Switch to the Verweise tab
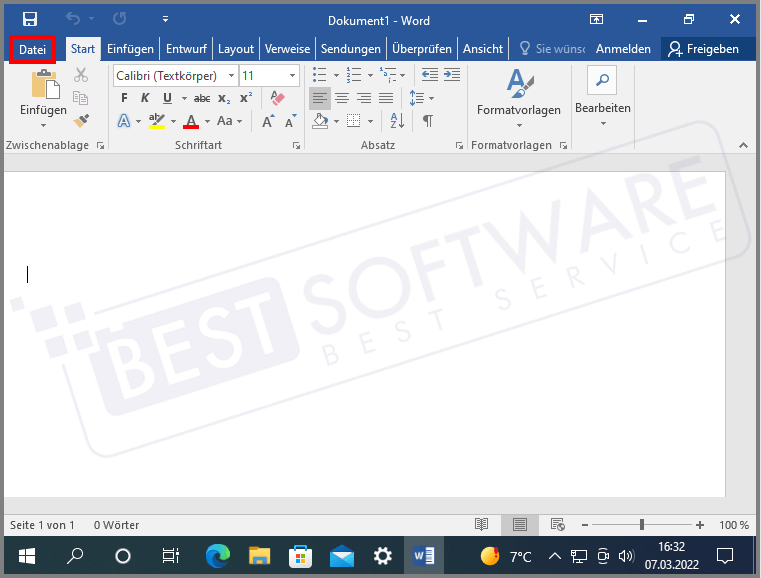761x578 pixels. (x=287, y=49)
